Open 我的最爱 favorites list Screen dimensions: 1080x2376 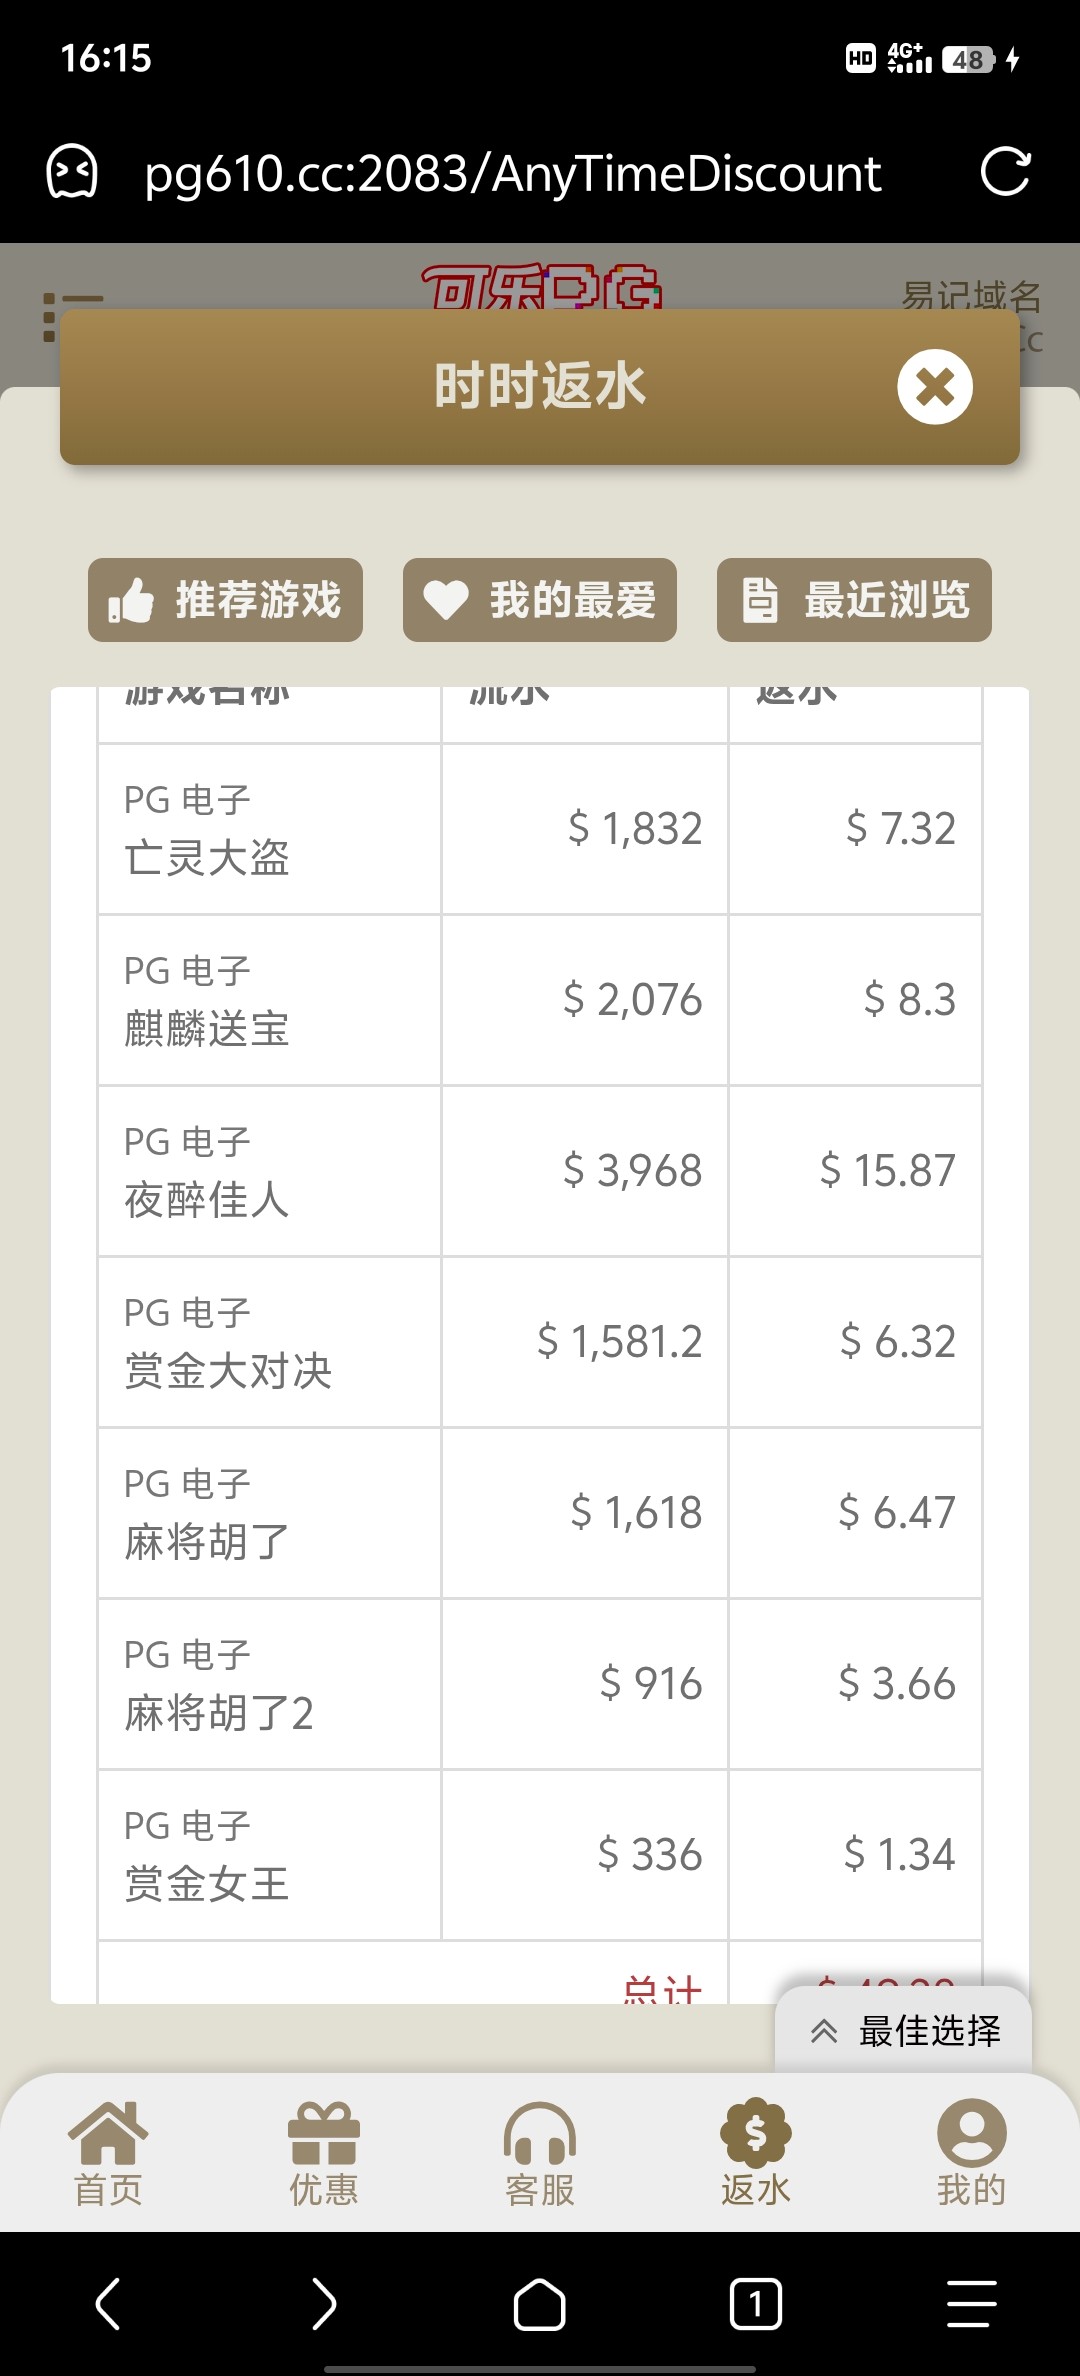click(x=540, y=600)
